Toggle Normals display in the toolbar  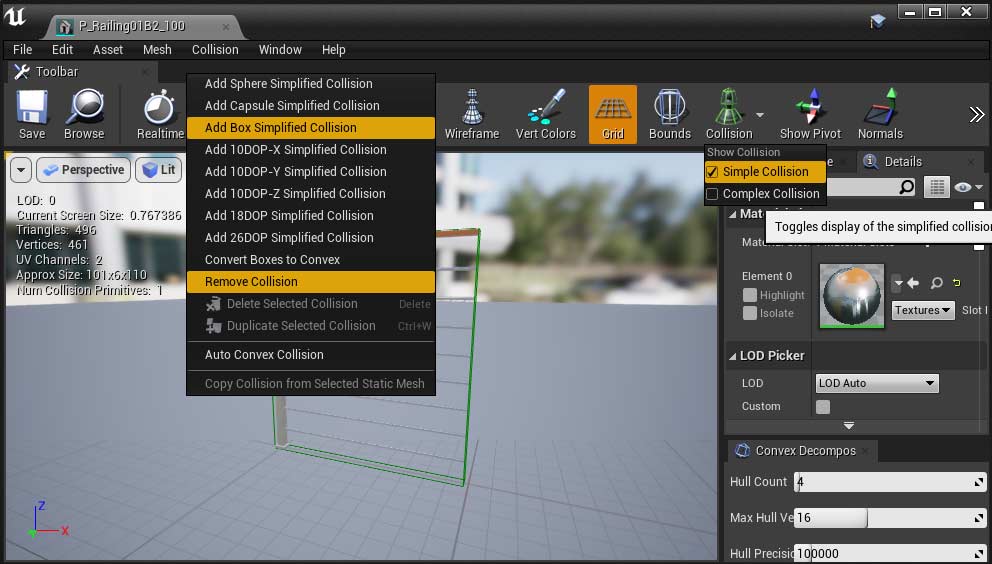coord(880,113)
